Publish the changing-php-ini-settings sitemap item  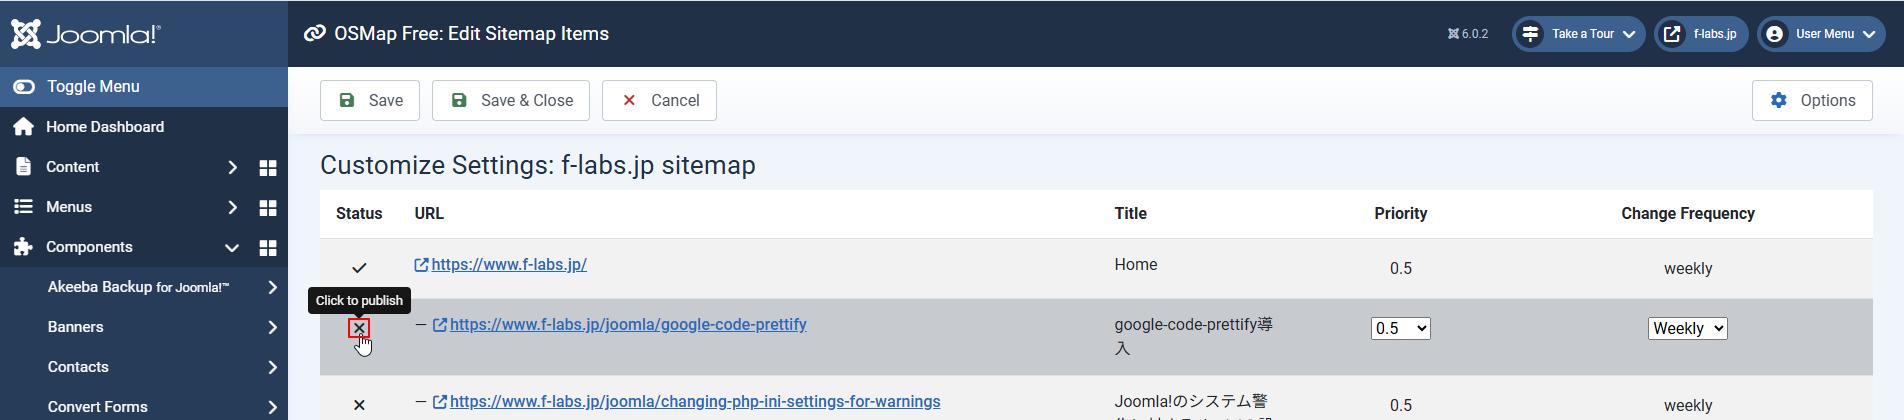(x=359, y=405)
